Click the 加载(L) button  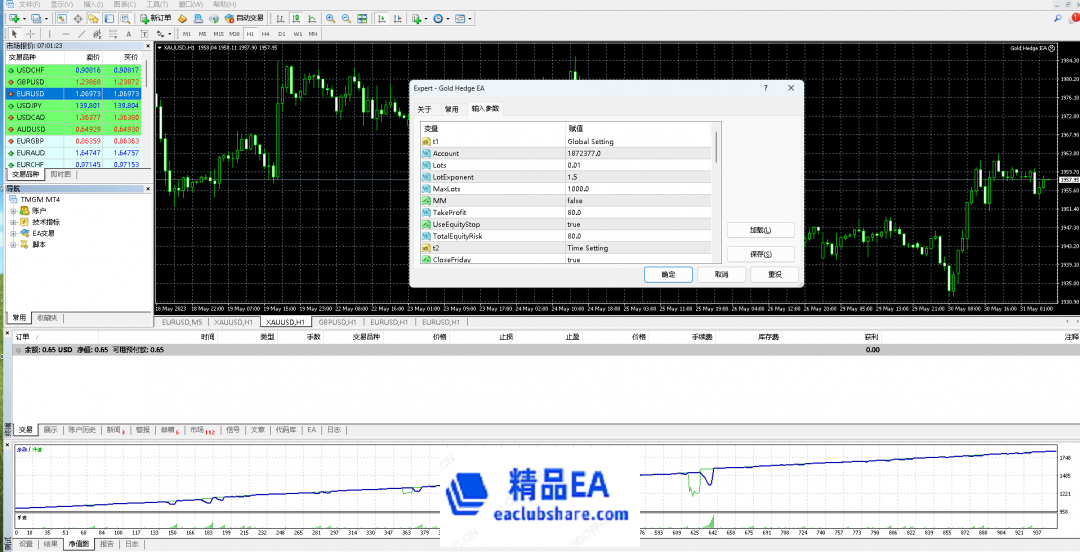[761, 230]
